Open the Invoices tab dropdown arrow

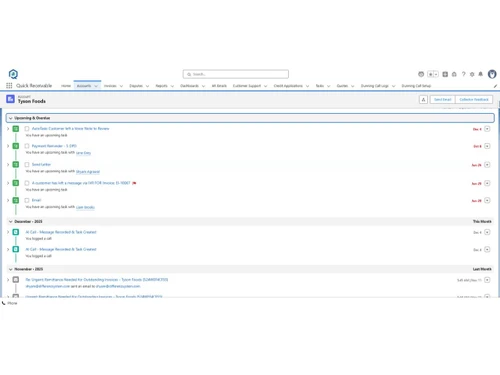(x=121, y=86)
